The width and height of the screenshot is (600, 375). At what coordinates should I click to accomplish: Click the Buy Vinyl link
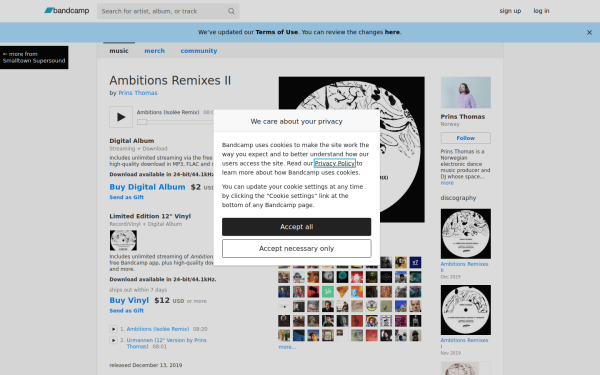click(129, 300)
